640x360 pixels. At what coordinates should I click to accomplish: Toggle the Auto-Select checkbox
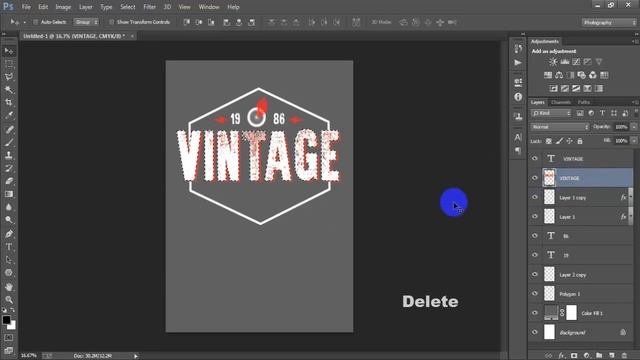pos(36,22)
